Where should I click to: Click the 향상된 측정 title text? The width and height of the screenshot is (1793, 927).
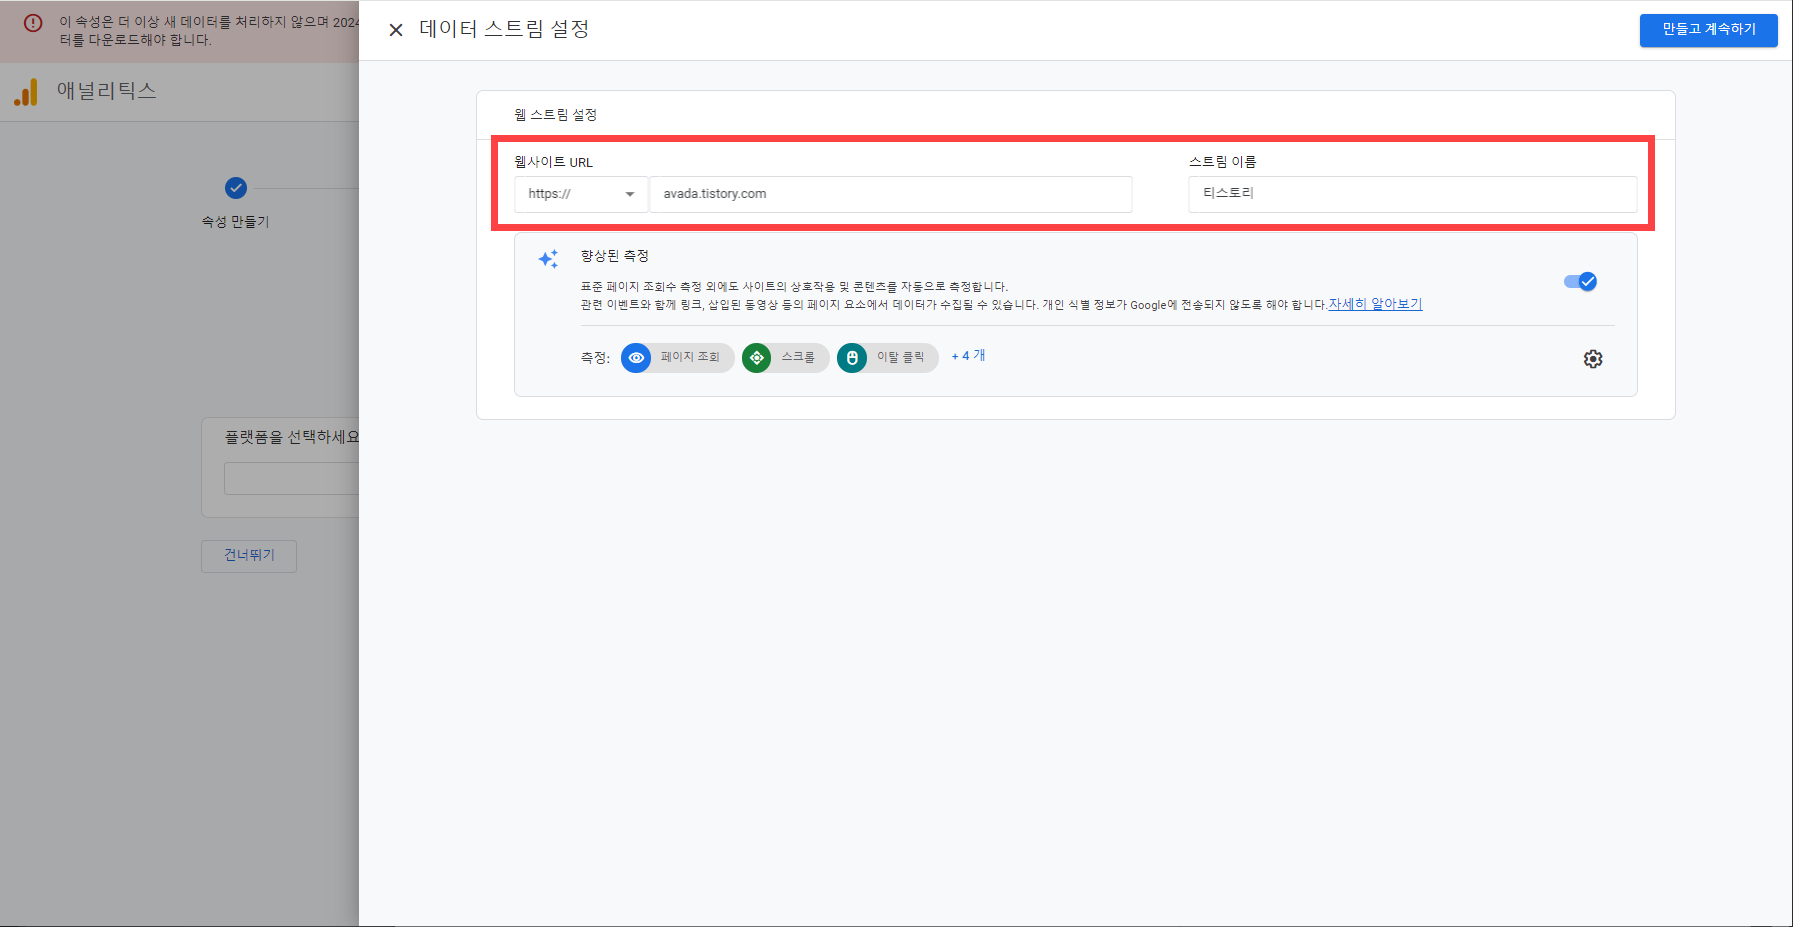tap(615, 256)
